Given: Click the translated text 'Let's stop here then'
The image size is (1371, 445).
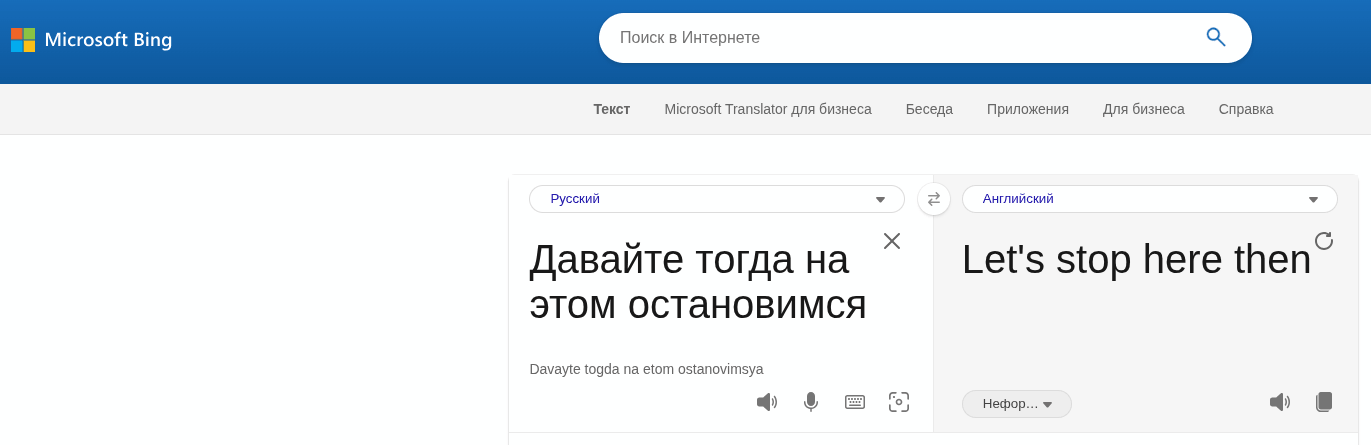Looking at the screenshot, I should tap(1136, 260).
